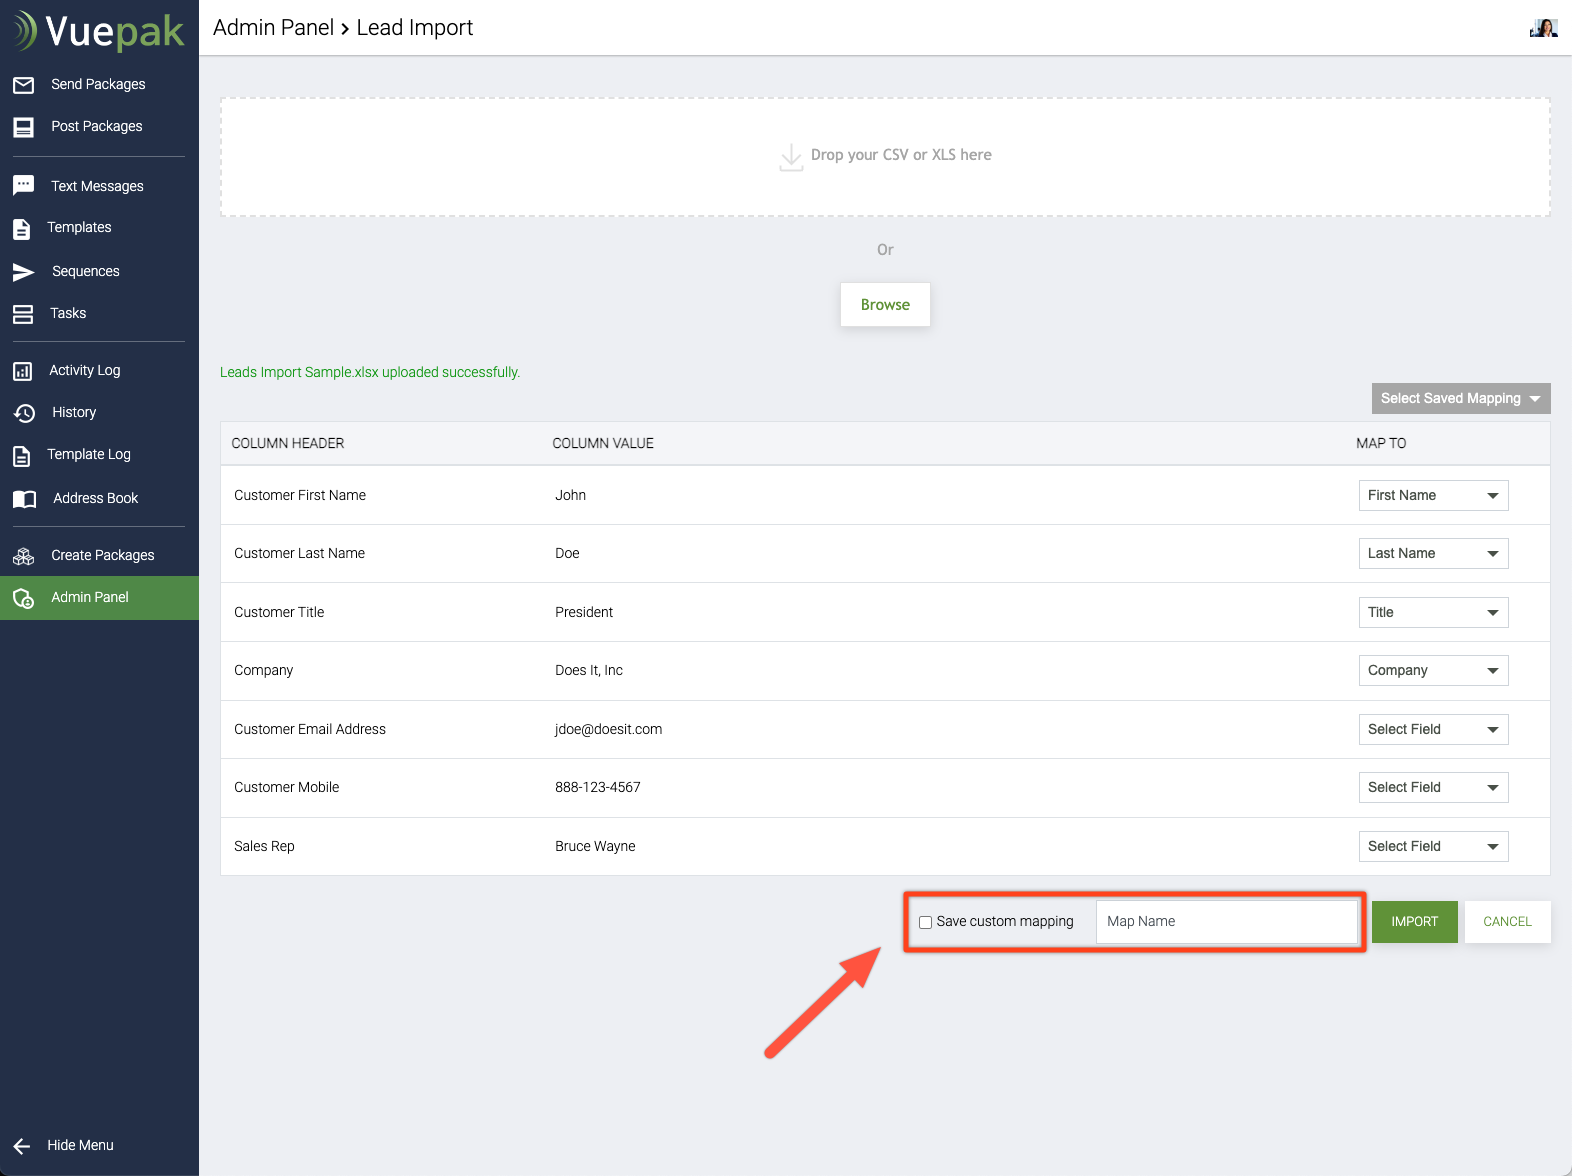Screen dimensions: 1572x1176
Task: Click the Text Messages chat bubble icon
Action: coord(23,186)
